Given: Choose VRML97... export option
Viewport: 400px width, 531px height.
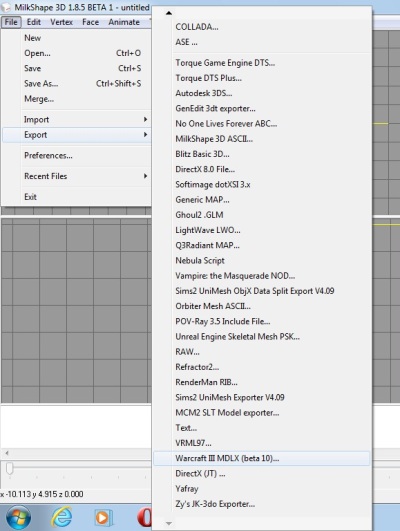Looking at the screenshot, I should click(261, 443).
